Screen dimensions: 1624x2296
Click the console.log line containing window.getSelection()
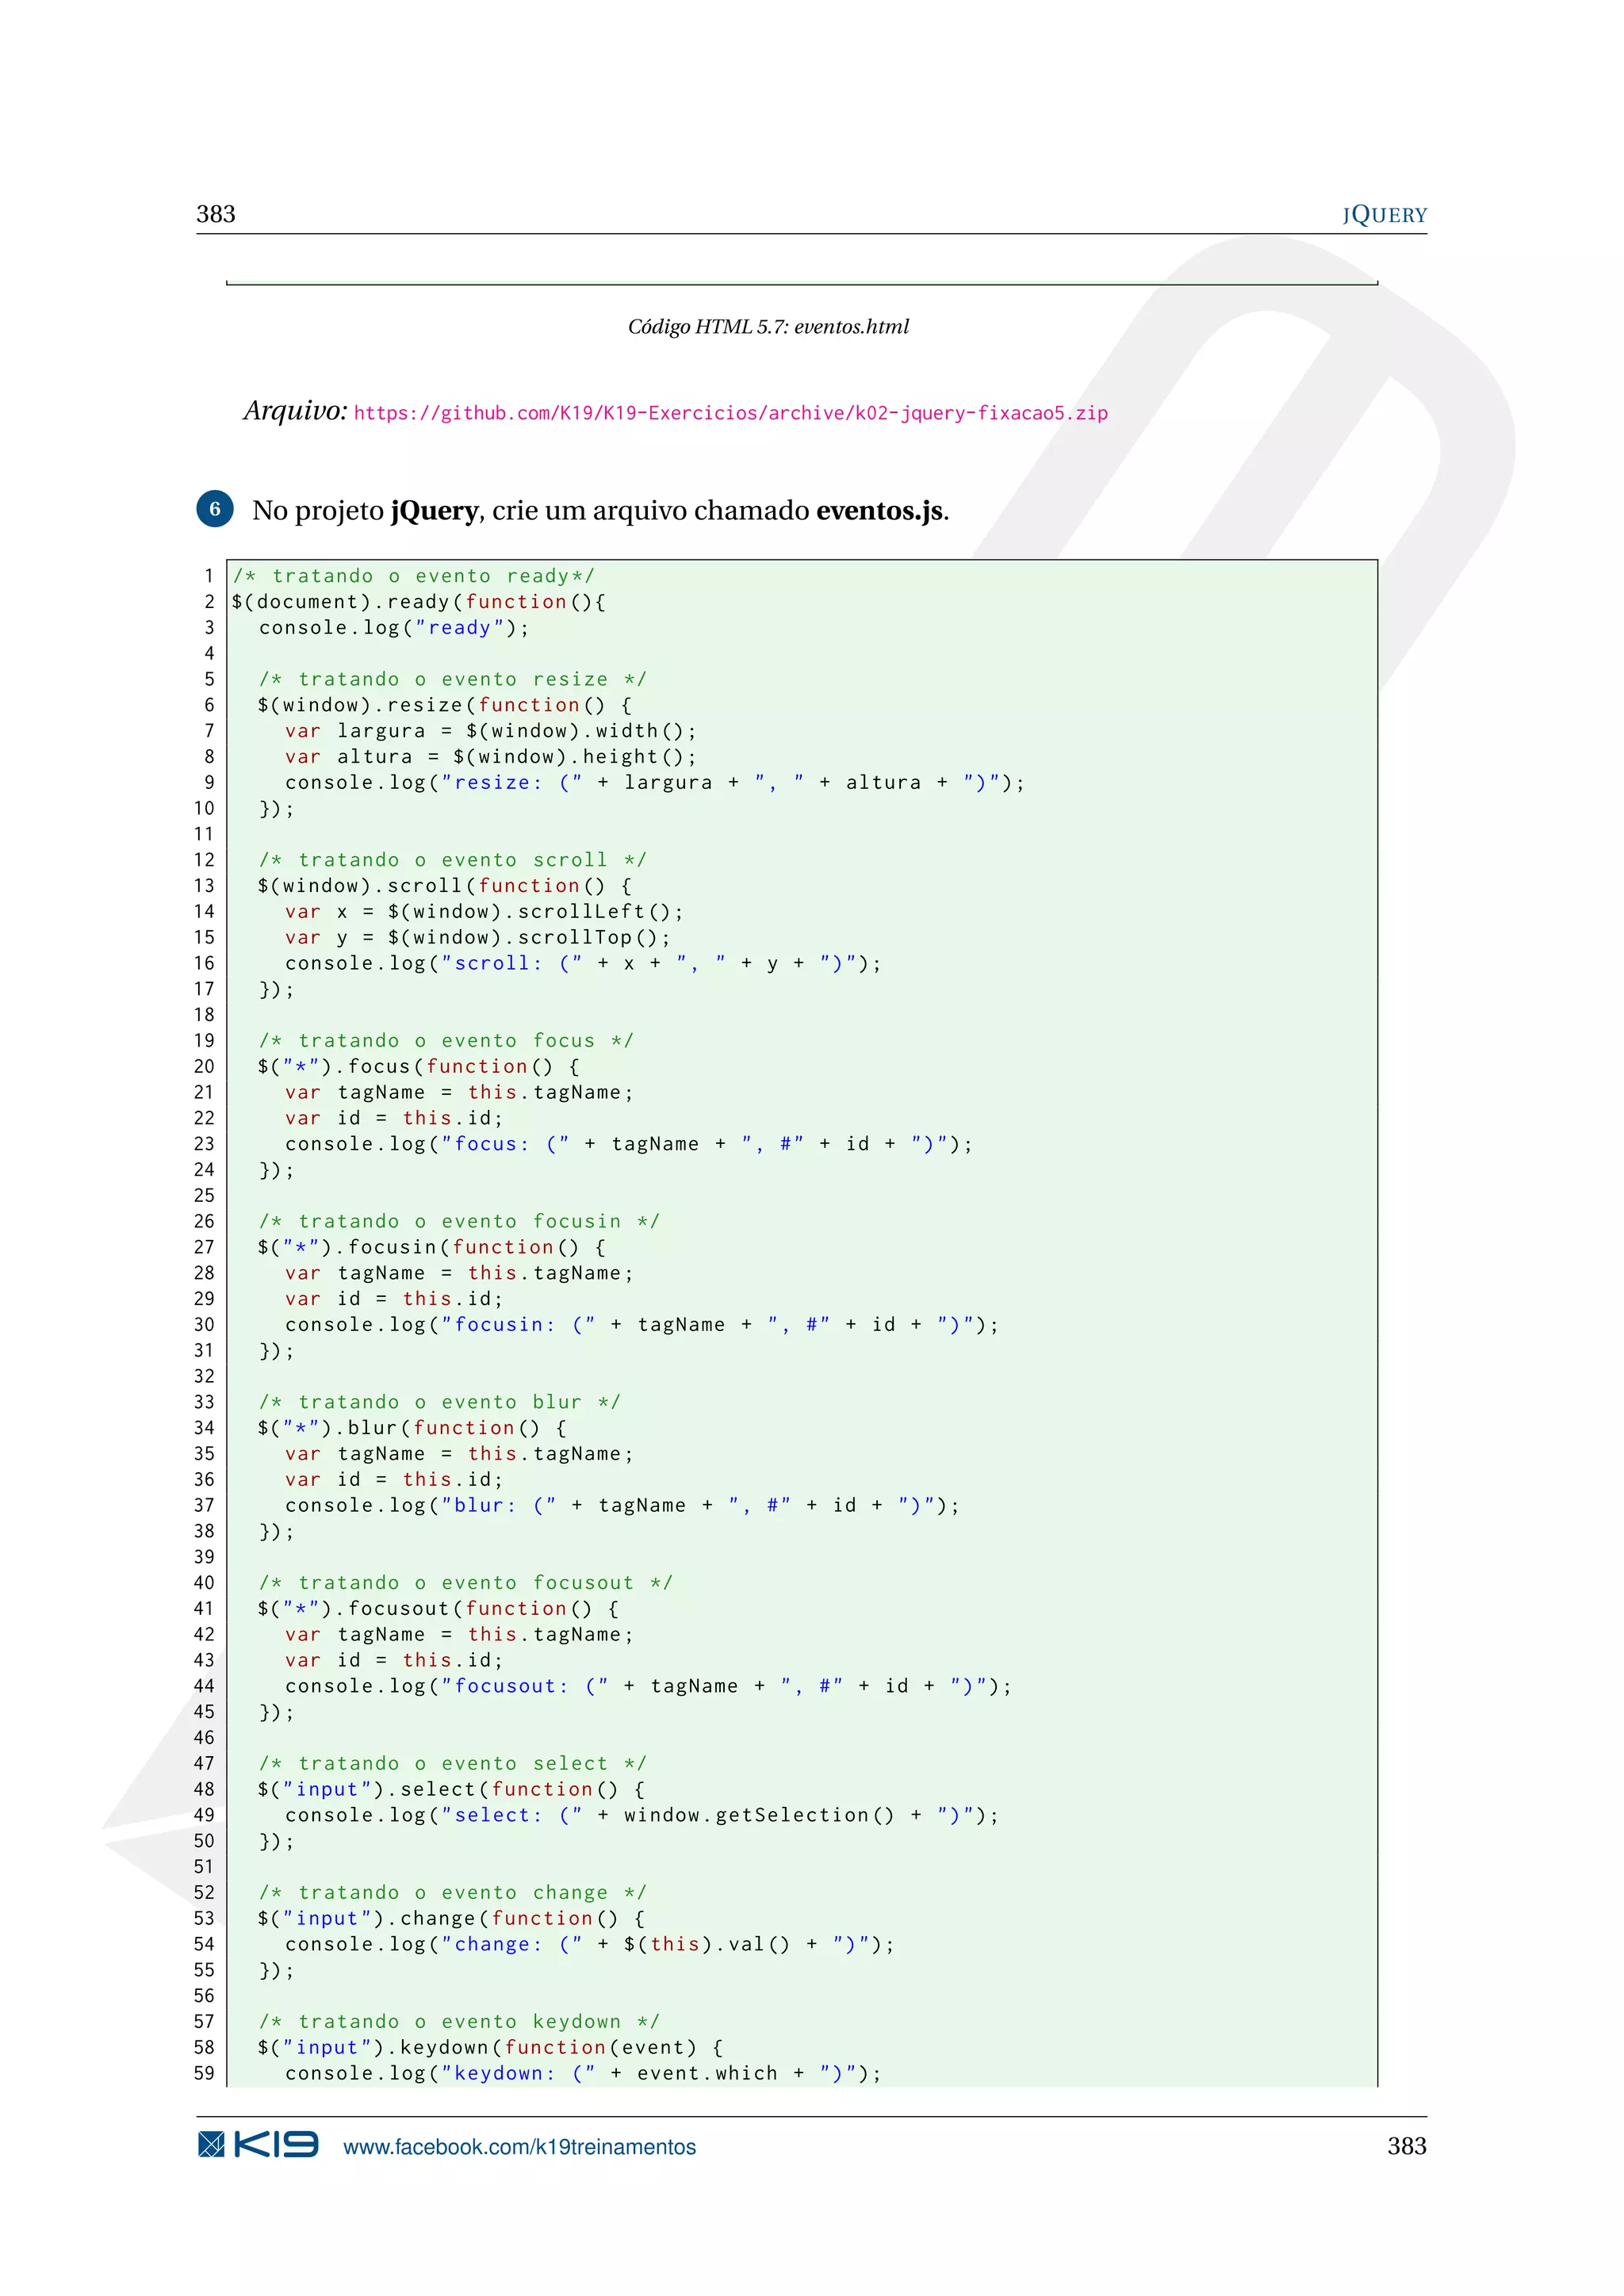(x=642, y=1816)
